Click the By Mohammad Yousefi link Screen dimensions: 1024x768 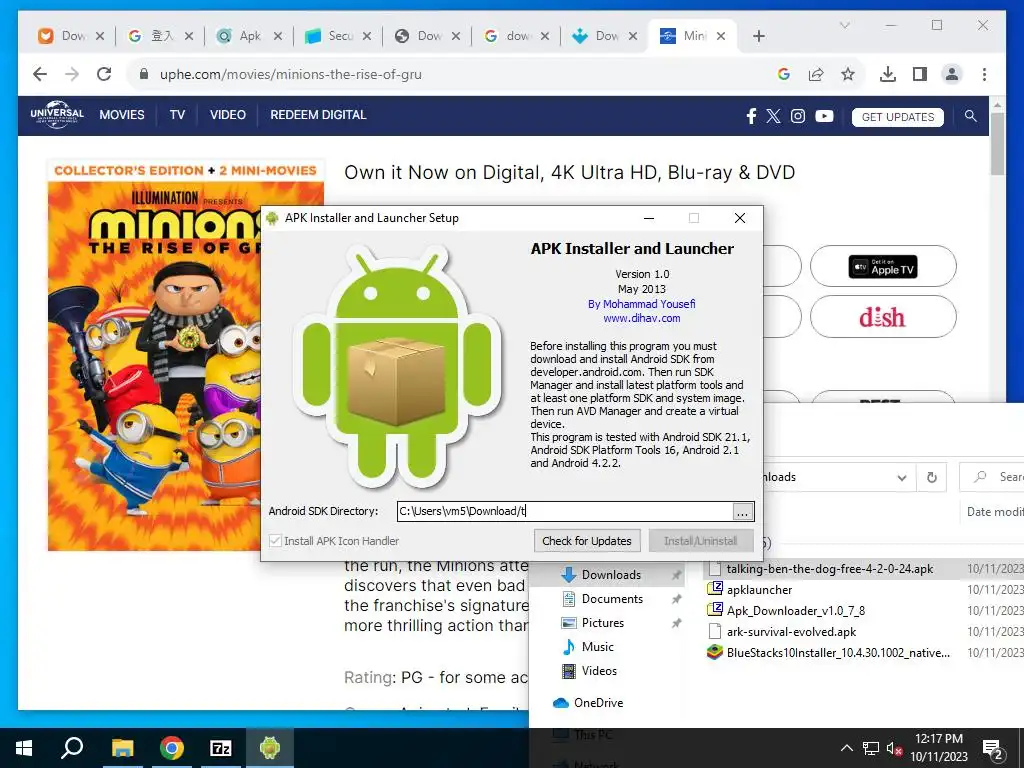pos(641,304)
